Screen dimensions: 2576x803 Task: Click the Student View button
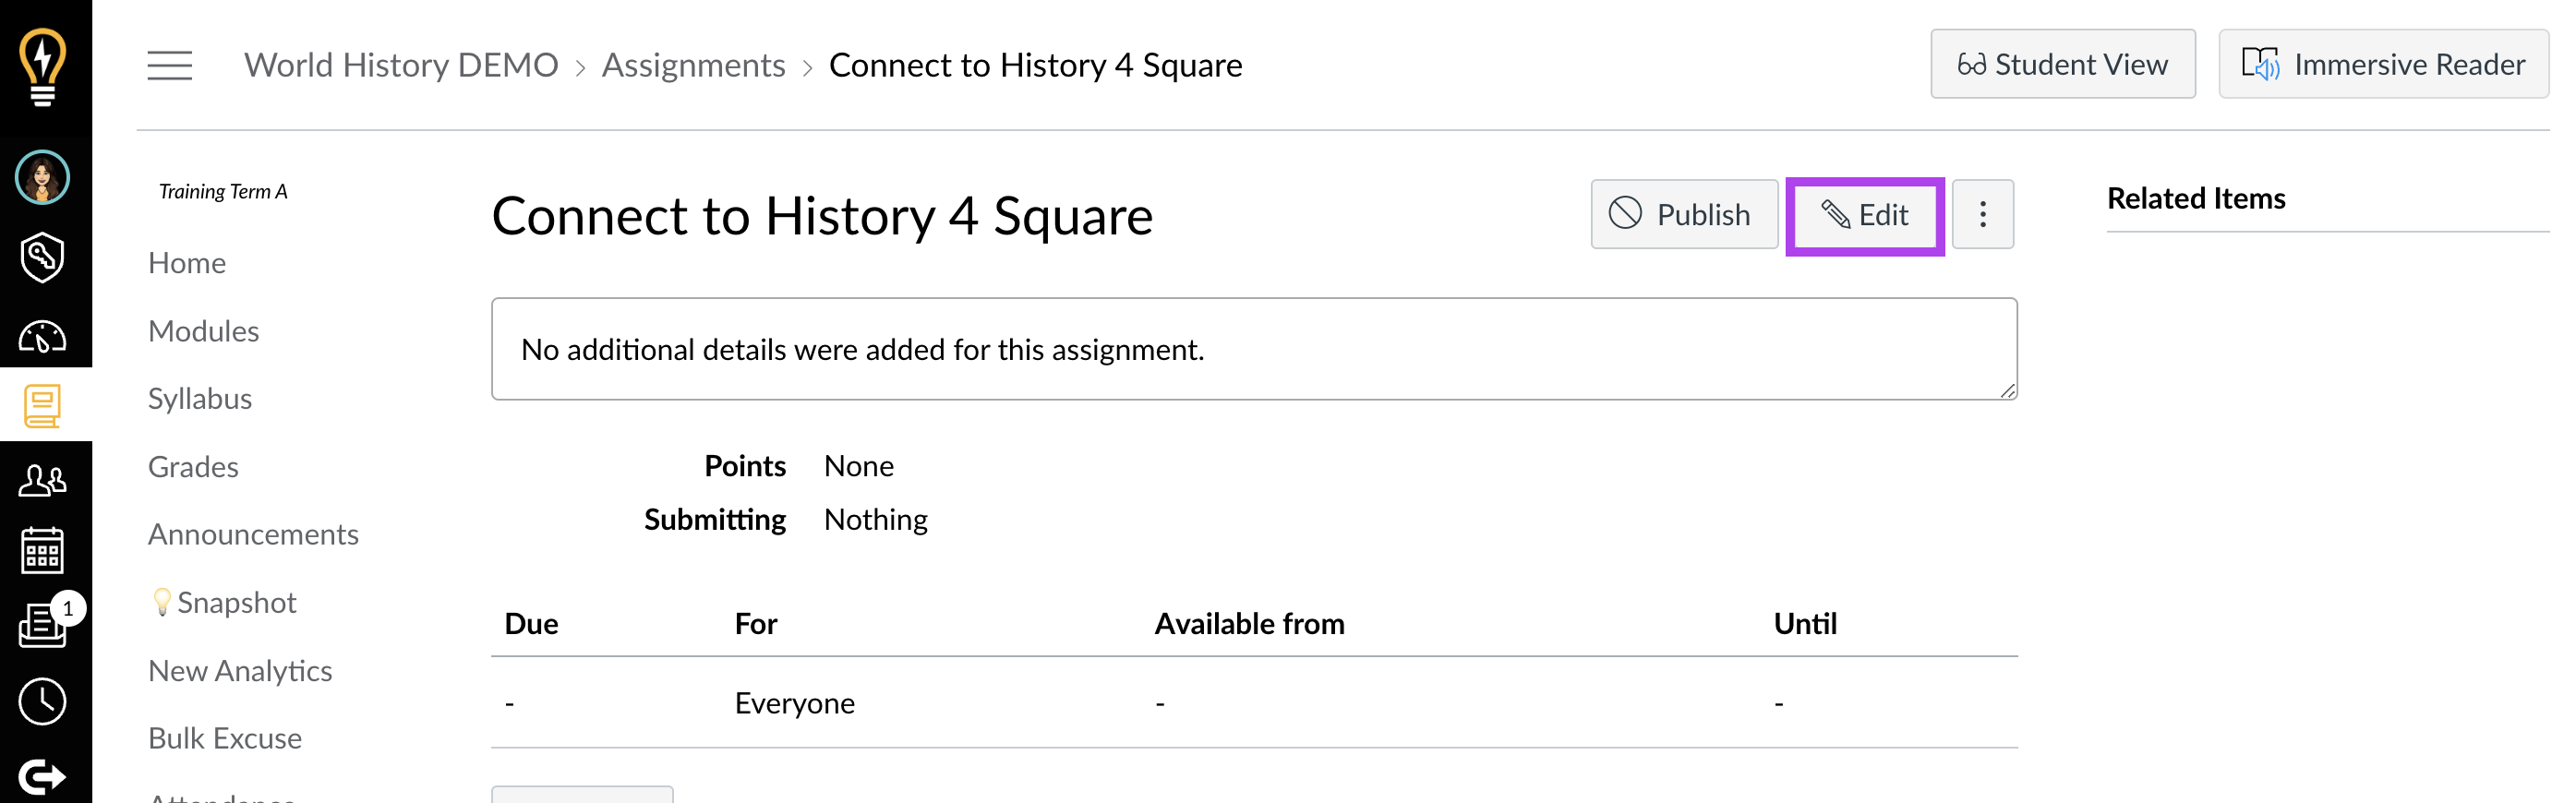(x=2062, y=64)
